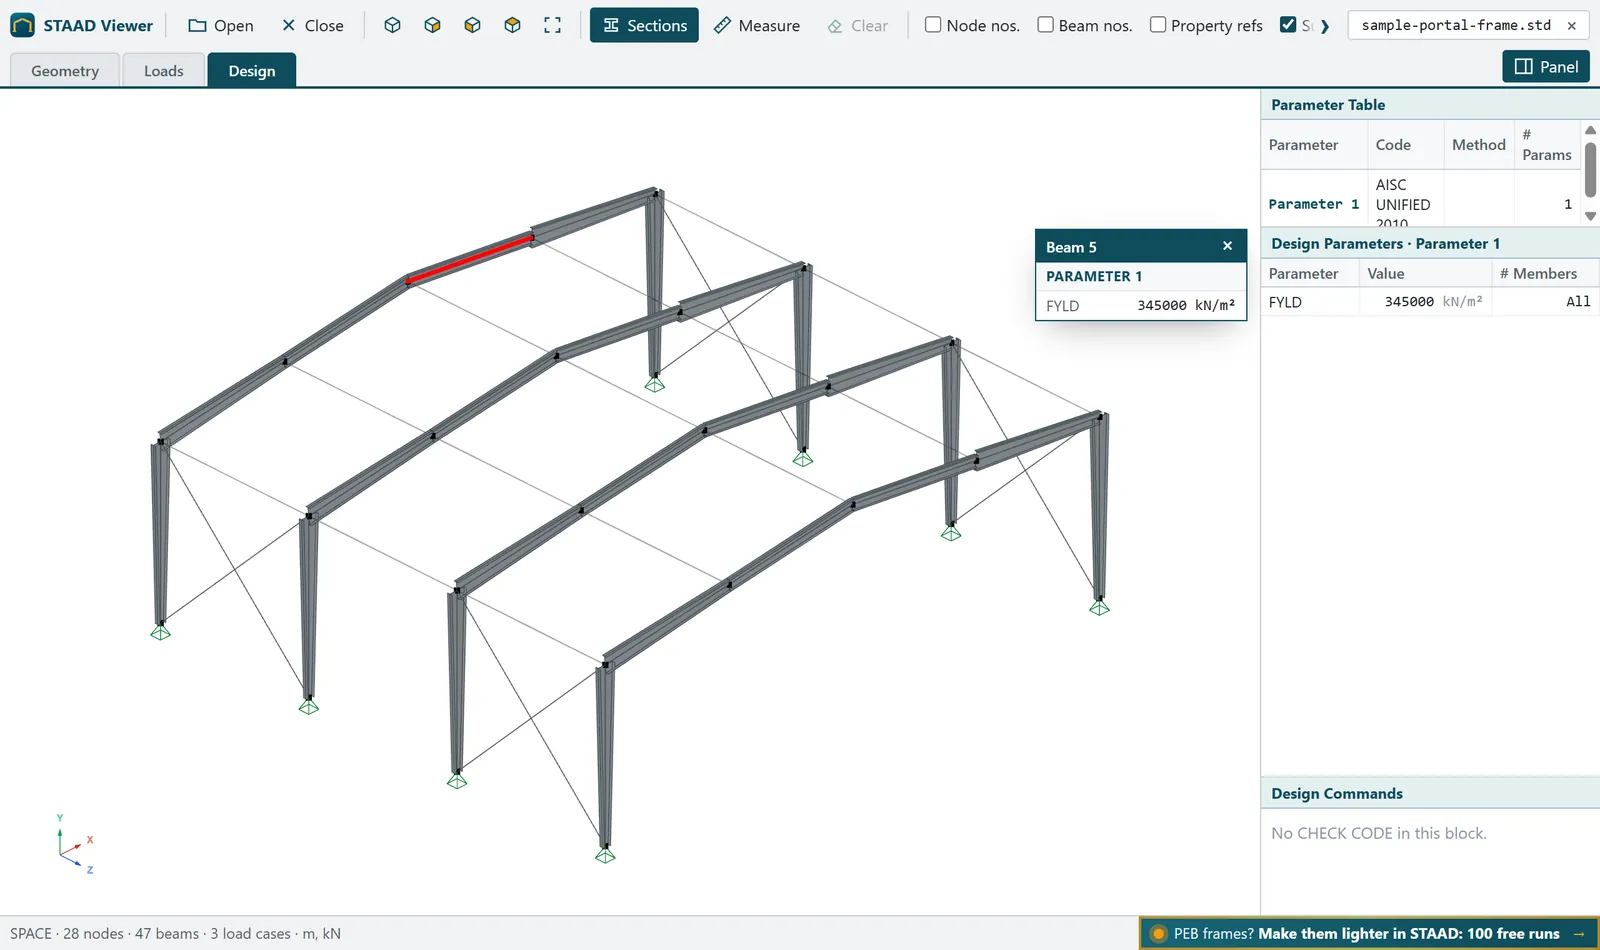Click the arrow at end of PEB banner
Image resolution: width=1600 pixels, height=950 pixels.
pos(1579,934)
